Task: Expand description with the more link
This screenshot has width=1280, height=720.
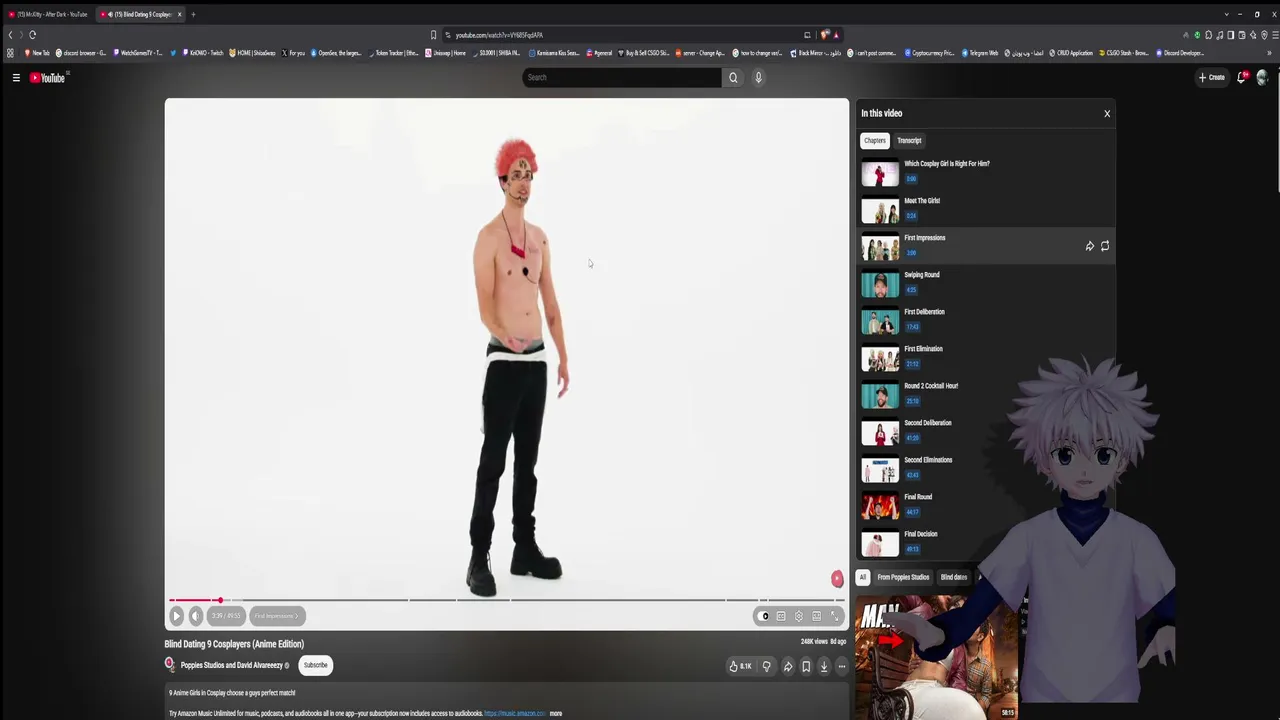Action: point(556,714)
